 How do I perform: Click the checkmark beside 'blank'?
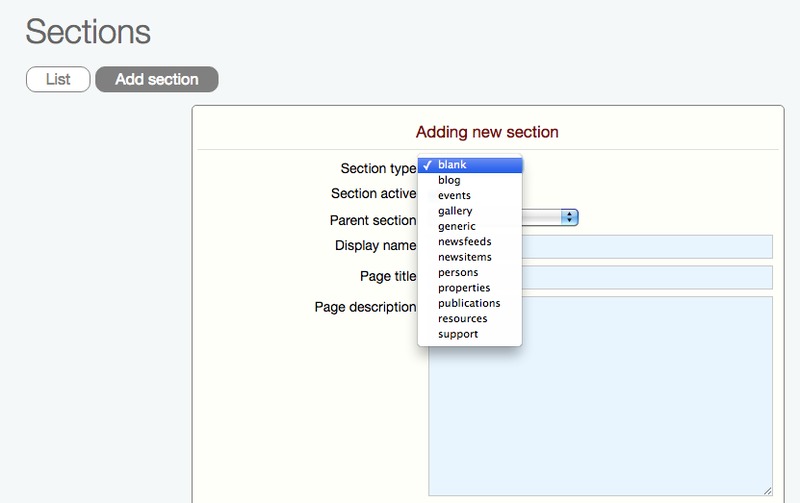pos(427,165)
